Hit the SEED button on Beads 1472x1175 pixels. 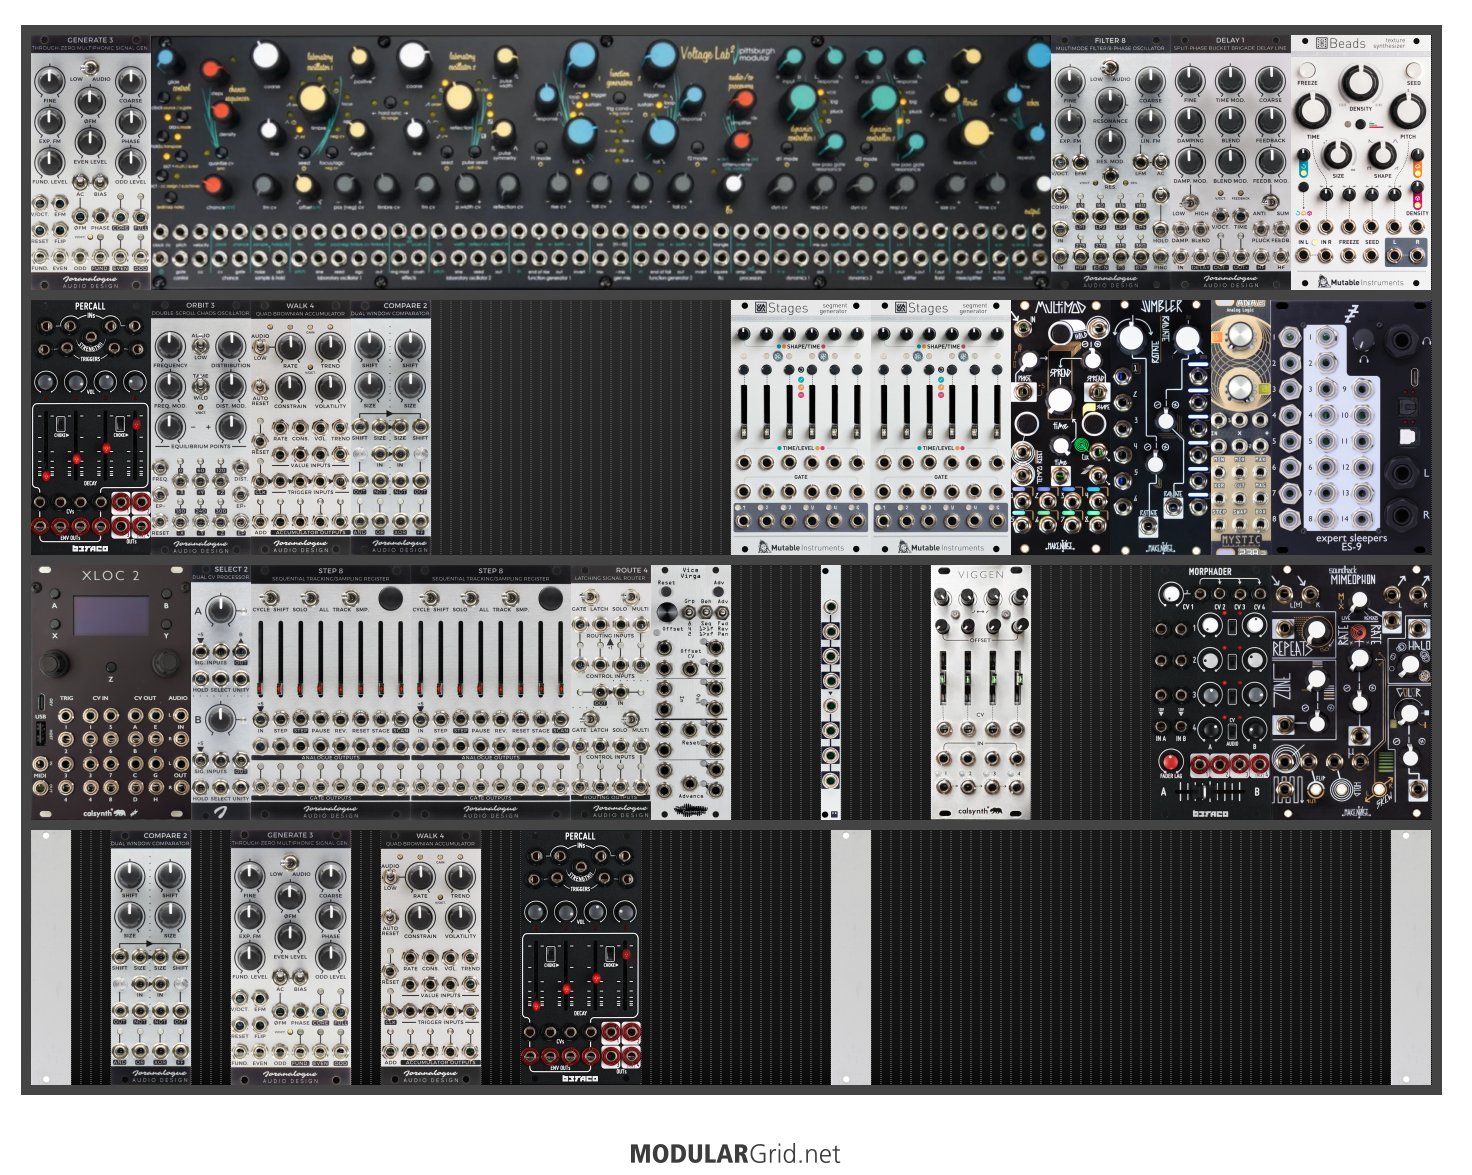(x=1414, y=70)
